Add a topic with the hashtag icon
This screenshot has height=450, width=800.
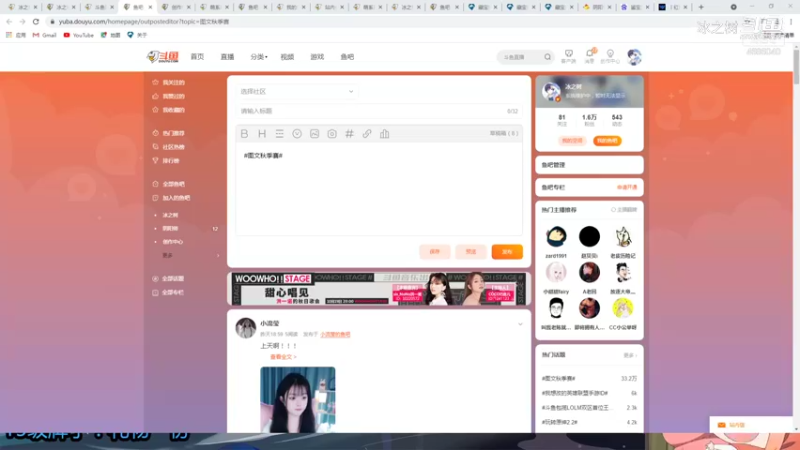point(349,134)
